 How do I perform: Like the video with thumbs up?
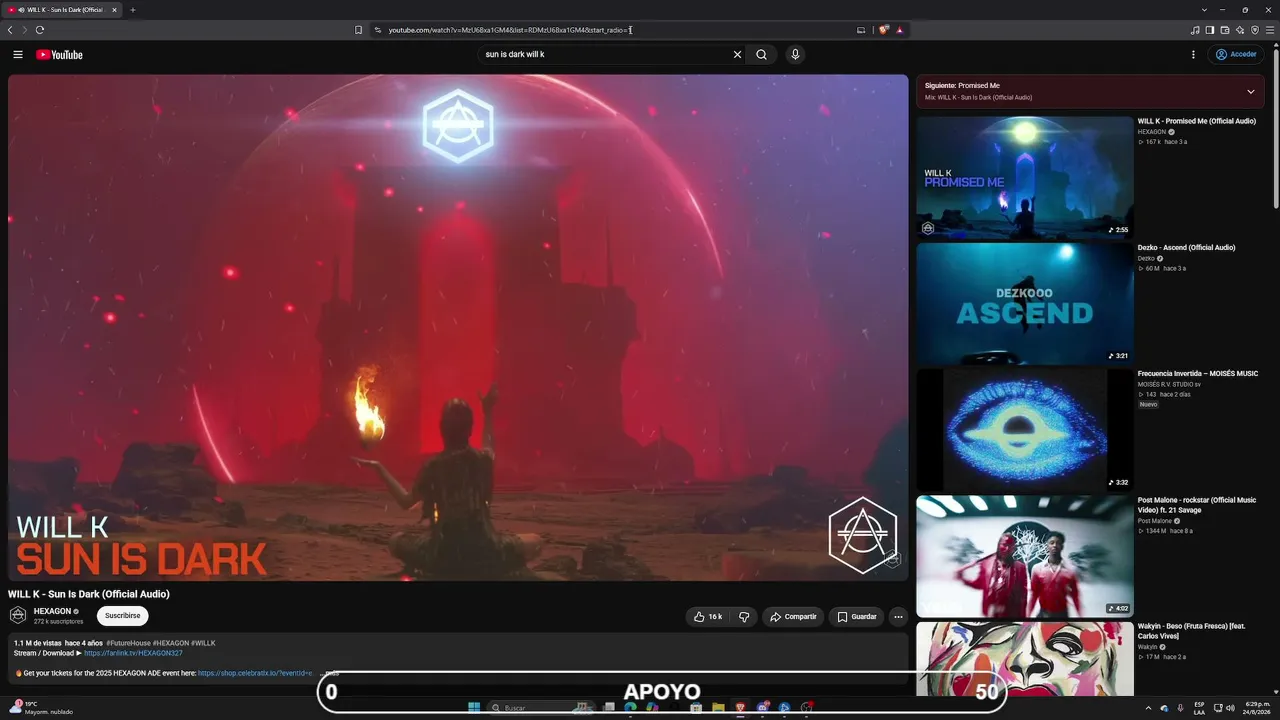pos(708,617)
